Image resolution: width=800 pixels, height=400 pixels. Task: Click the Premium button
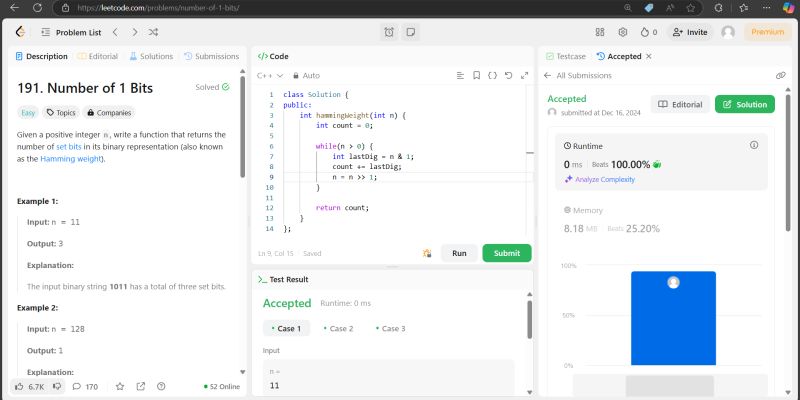coord(767,32)
